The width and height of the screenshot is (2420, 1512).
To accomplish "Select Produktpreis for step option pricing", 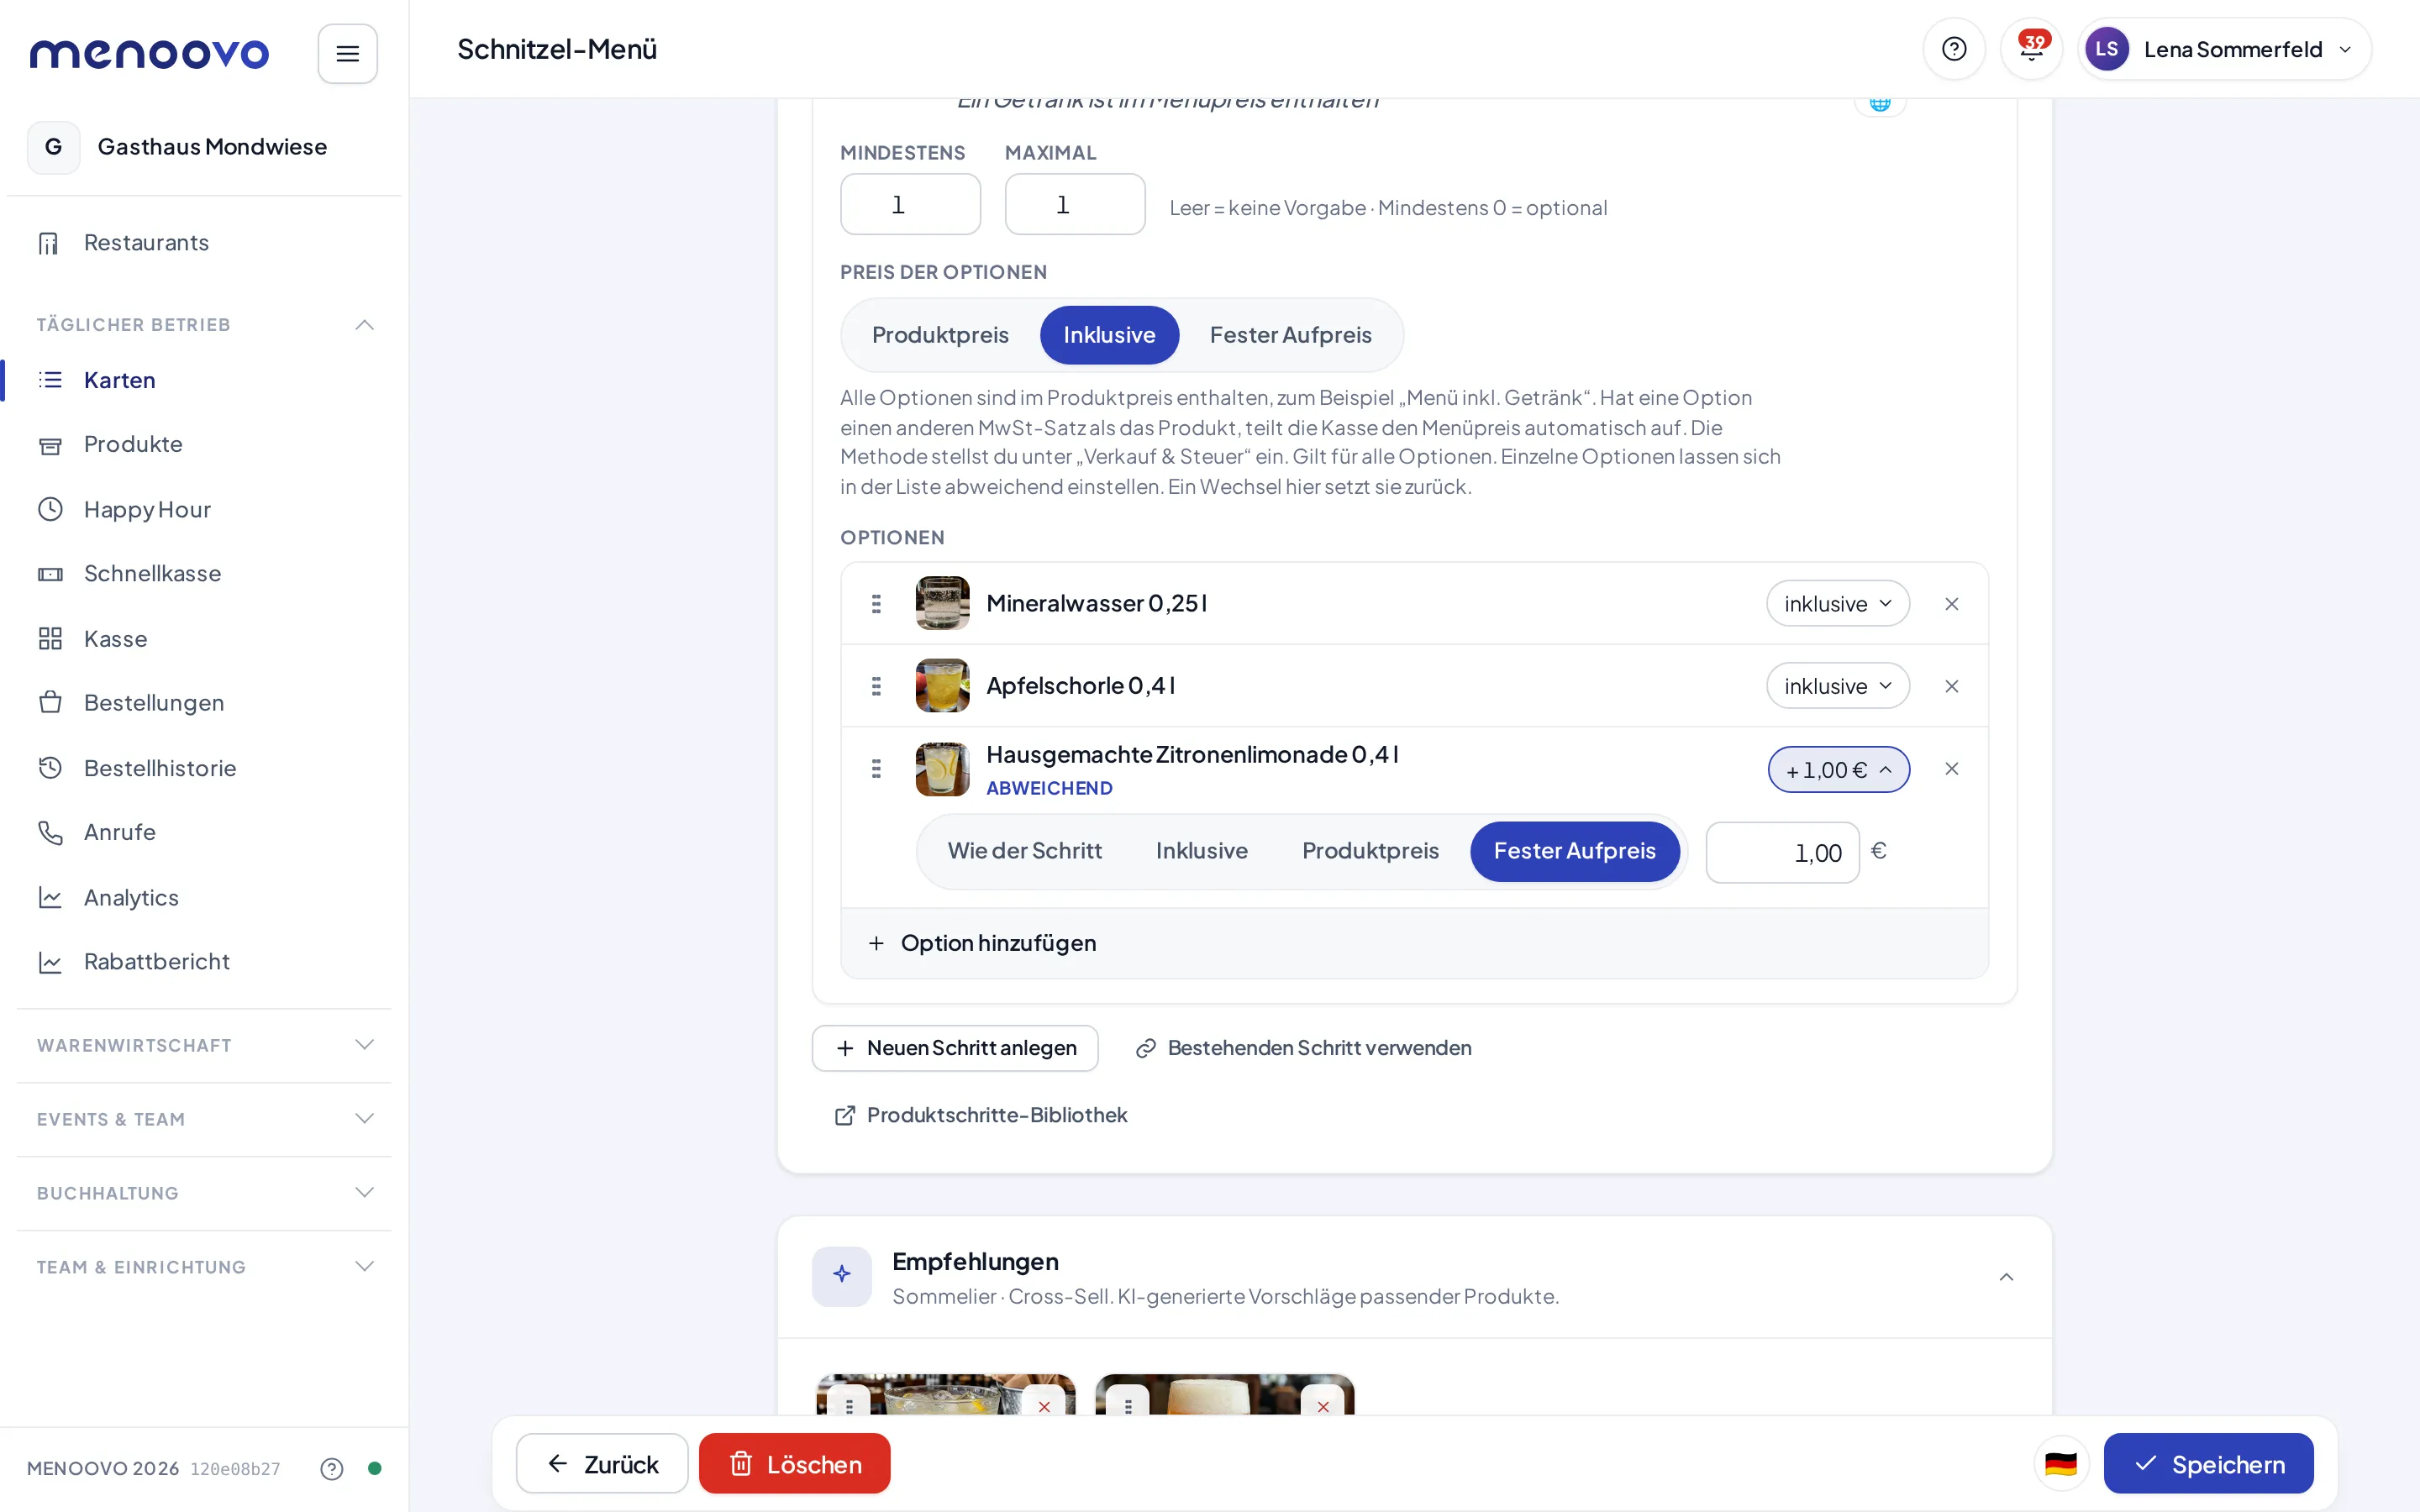I will point(940,335).
